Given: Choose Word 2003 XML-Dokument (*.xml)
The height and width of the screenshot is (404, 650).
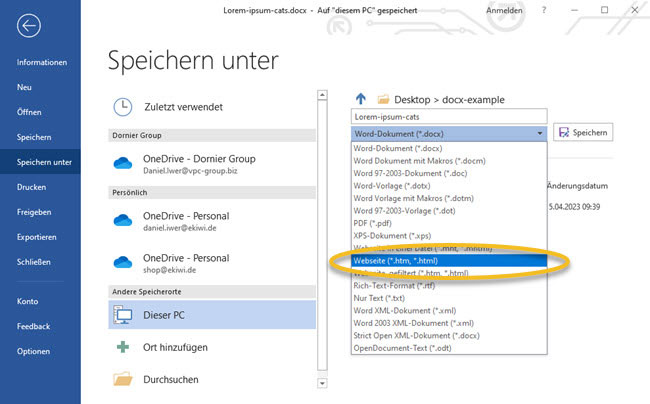Looking at the screenshot, I should coord(449,323).
